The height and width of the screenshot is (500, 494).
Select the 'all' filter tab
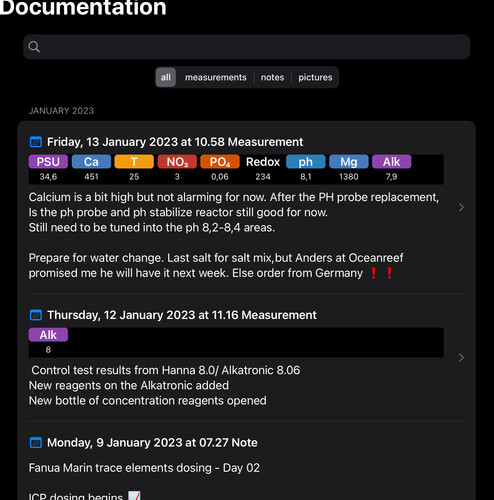coord(166,77)
